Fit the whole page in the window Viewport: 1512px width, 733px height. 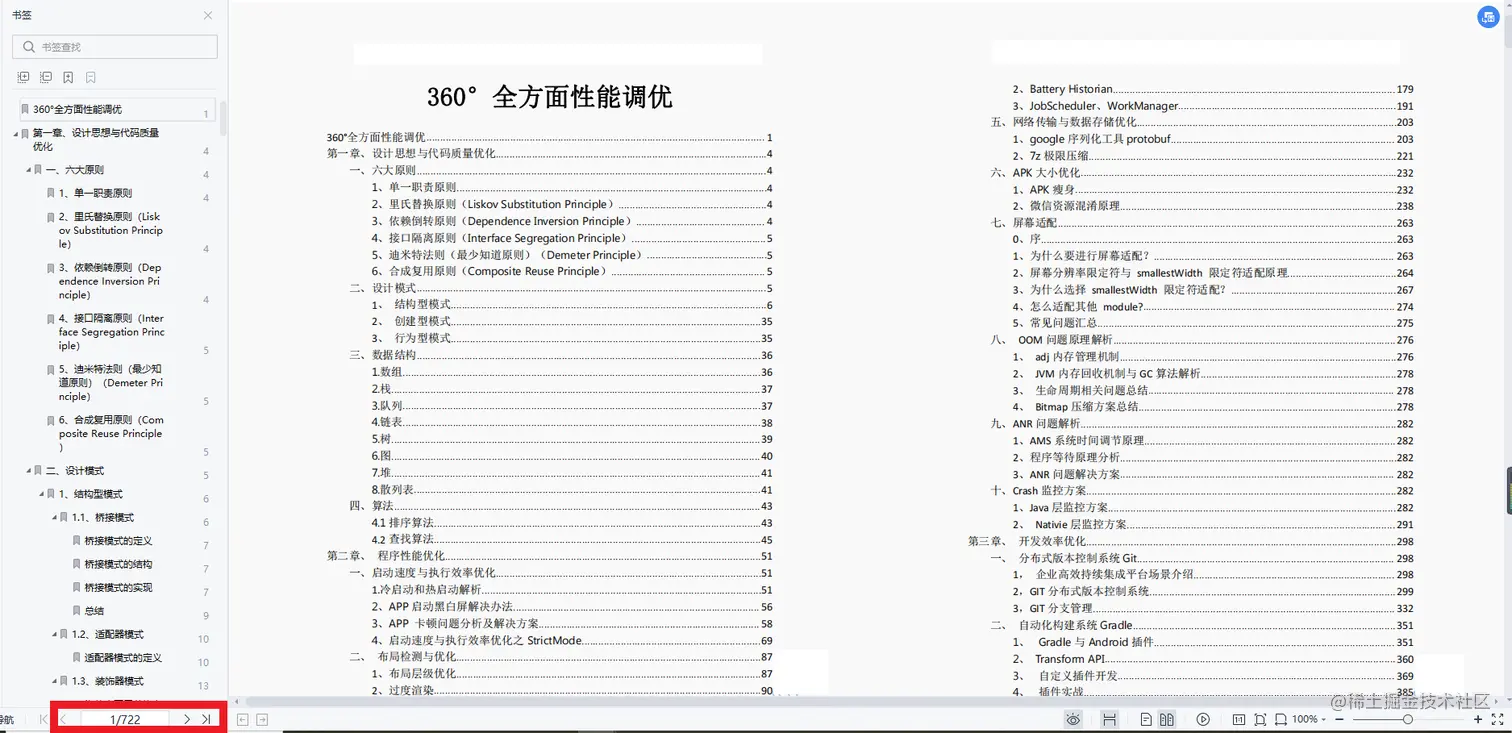(1259, 719)
